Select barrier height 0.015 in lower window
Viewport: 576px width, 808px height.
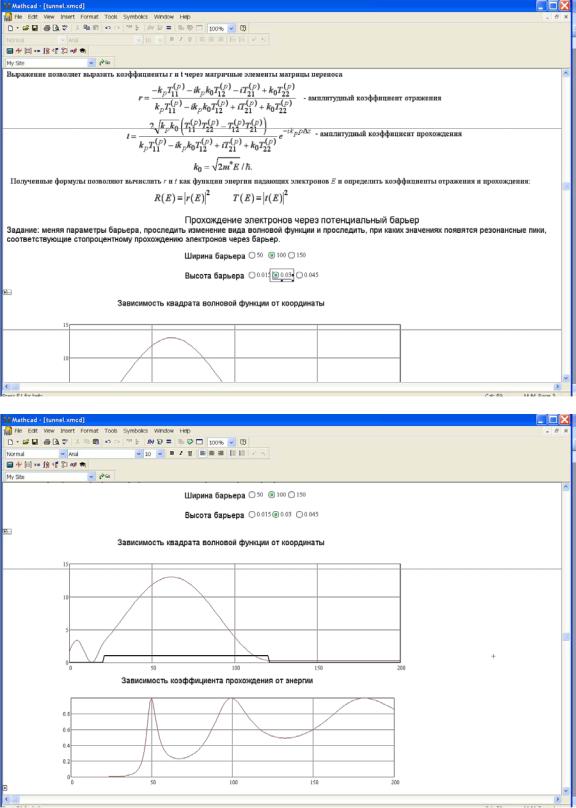[252, 514]
